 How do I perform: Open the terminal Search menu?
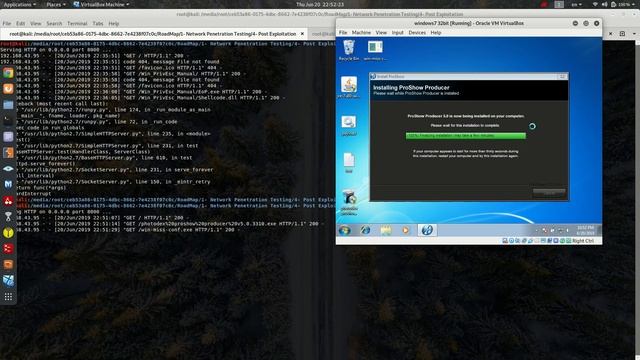(54, 24)
